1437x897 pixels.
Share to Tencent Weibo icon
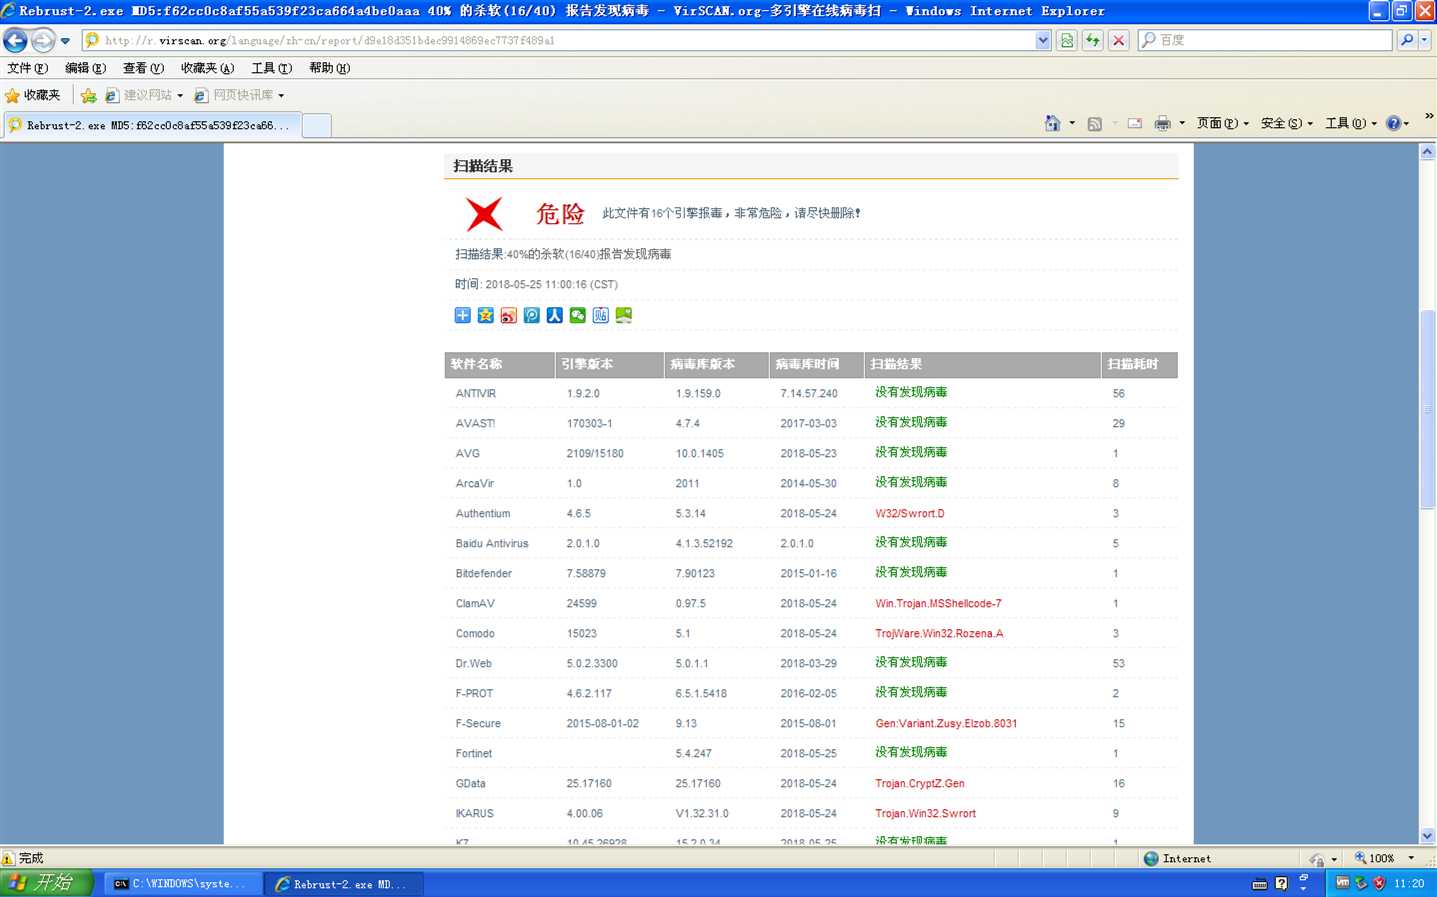point(531,315)
